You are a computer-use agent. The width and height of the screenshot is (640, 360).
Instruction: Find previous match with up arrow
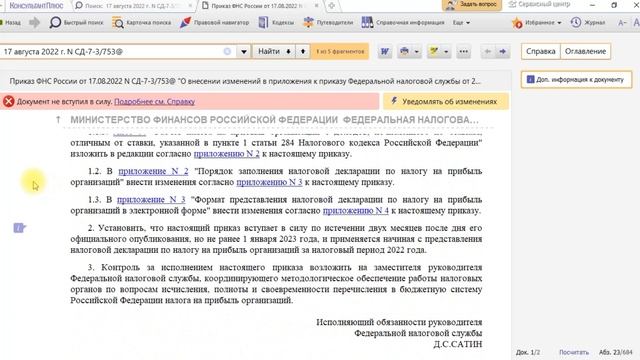303,51
